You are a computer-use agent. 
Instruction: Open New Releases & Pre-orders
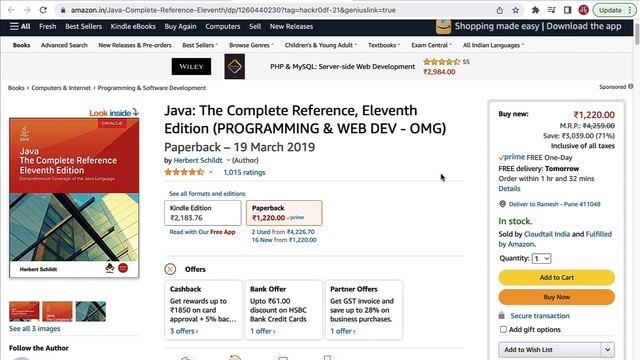click(x=135, y=45)
